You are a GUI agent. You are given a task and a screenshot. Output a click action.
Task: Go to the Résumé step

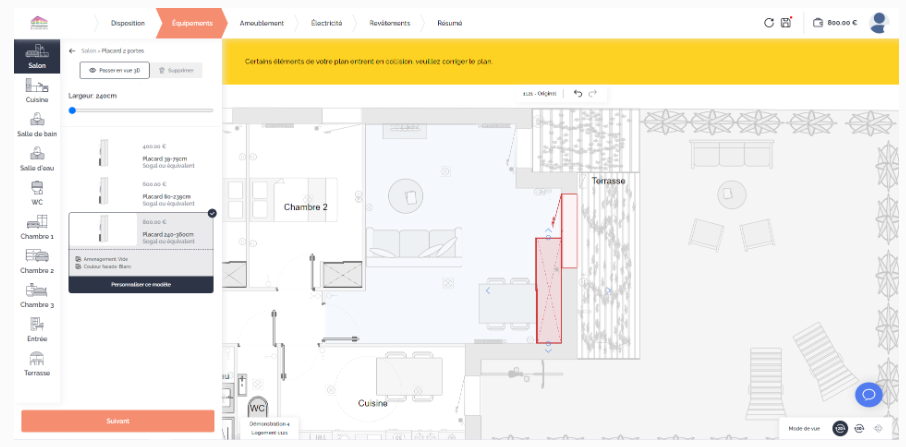tap(450, 23)
